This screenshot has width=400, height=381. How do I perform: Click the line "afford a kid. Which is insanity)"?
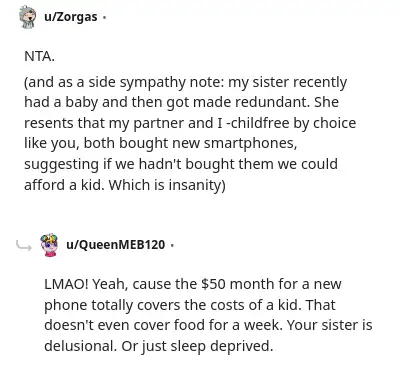click(125, 185)
